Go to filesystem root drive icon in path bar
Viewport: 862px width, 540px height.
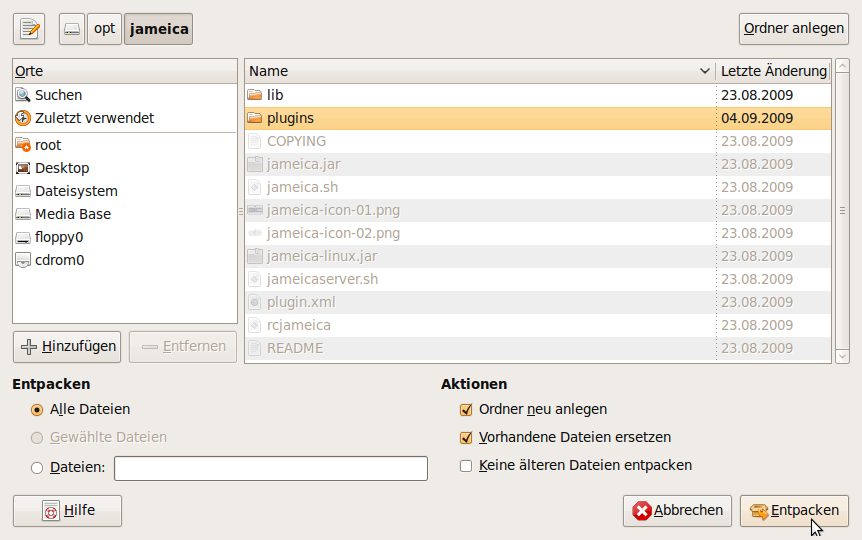(72, 29)
